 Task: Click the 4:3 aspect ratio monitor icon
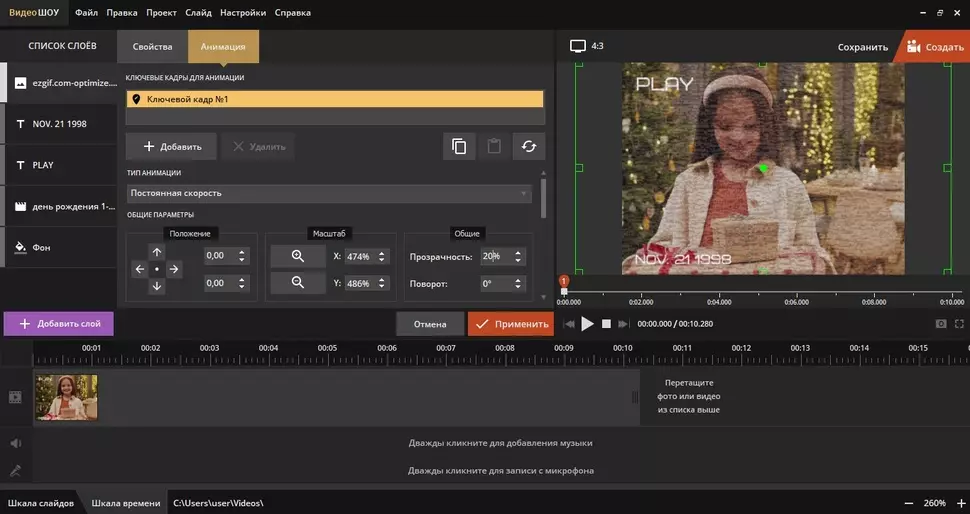[578, 46]
